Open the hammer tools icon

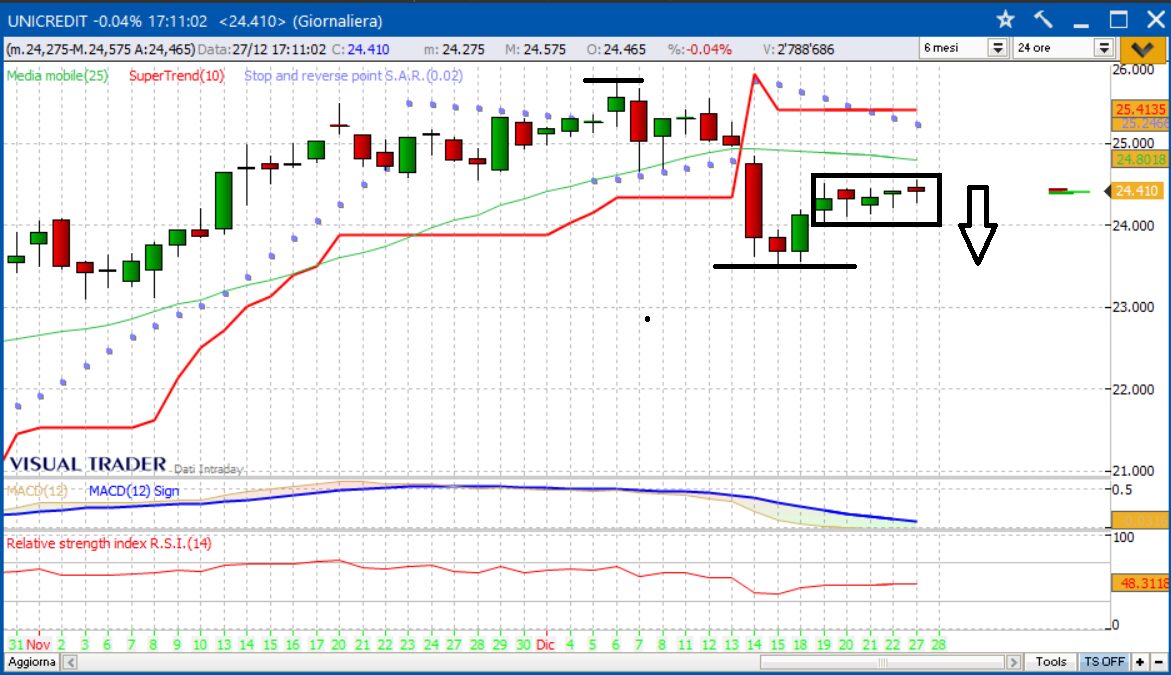pyautogui.click(x=1043, y=20)
